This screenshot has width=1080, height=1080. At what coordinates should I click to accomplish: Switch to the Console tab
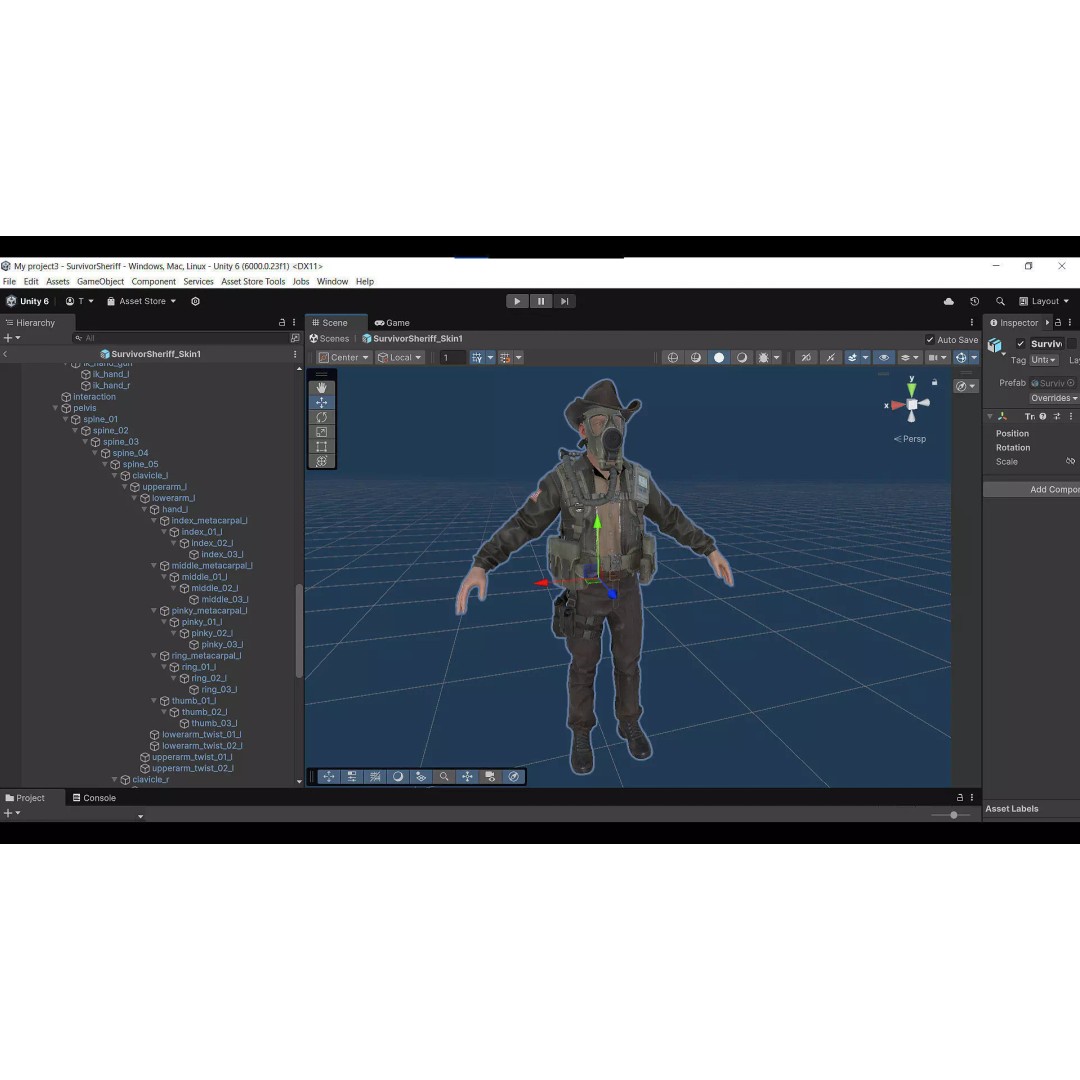tap(94, 798)
